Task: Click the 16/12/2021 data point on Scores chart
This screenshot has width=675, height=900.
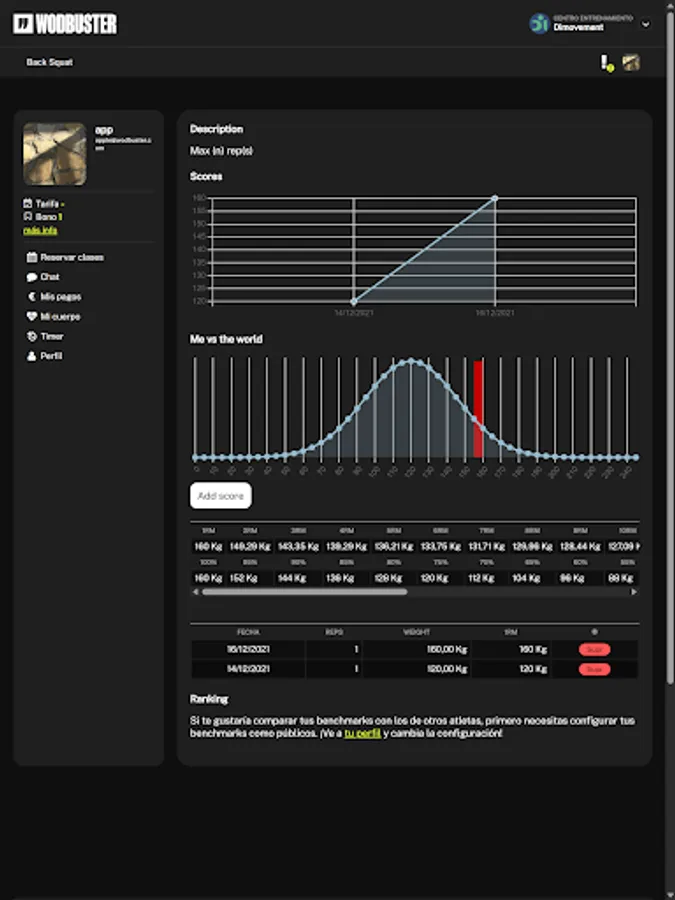Action: (x=495, y=198)
